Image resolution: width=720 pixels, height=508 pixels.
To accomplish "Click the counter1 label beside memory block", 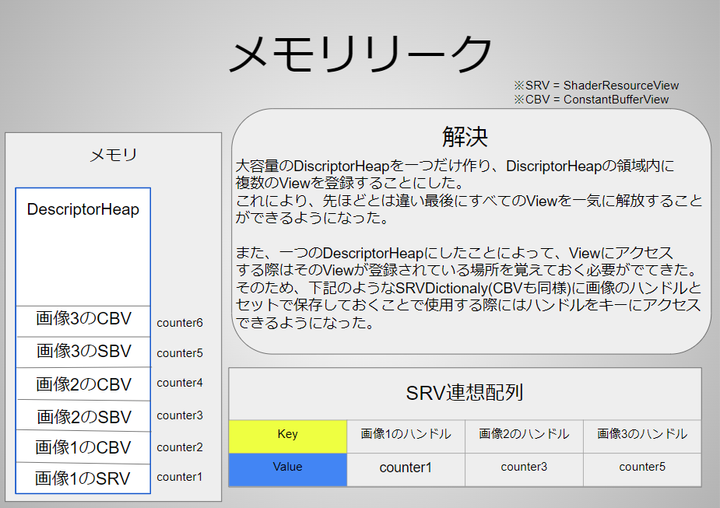I will (180, 477).
